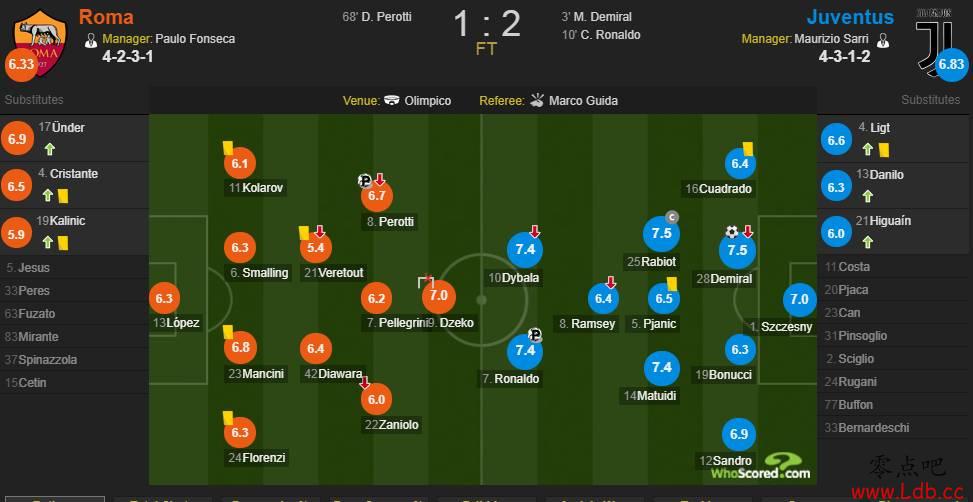Click the whistle icon beside Marco Guida
The image size is (973, 502).
tap(537, 101)
